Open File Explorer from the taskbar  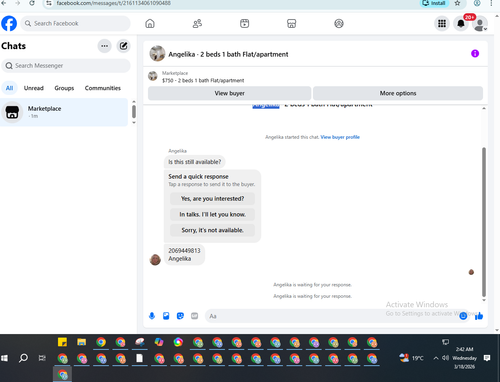click(x=82, y=342)
